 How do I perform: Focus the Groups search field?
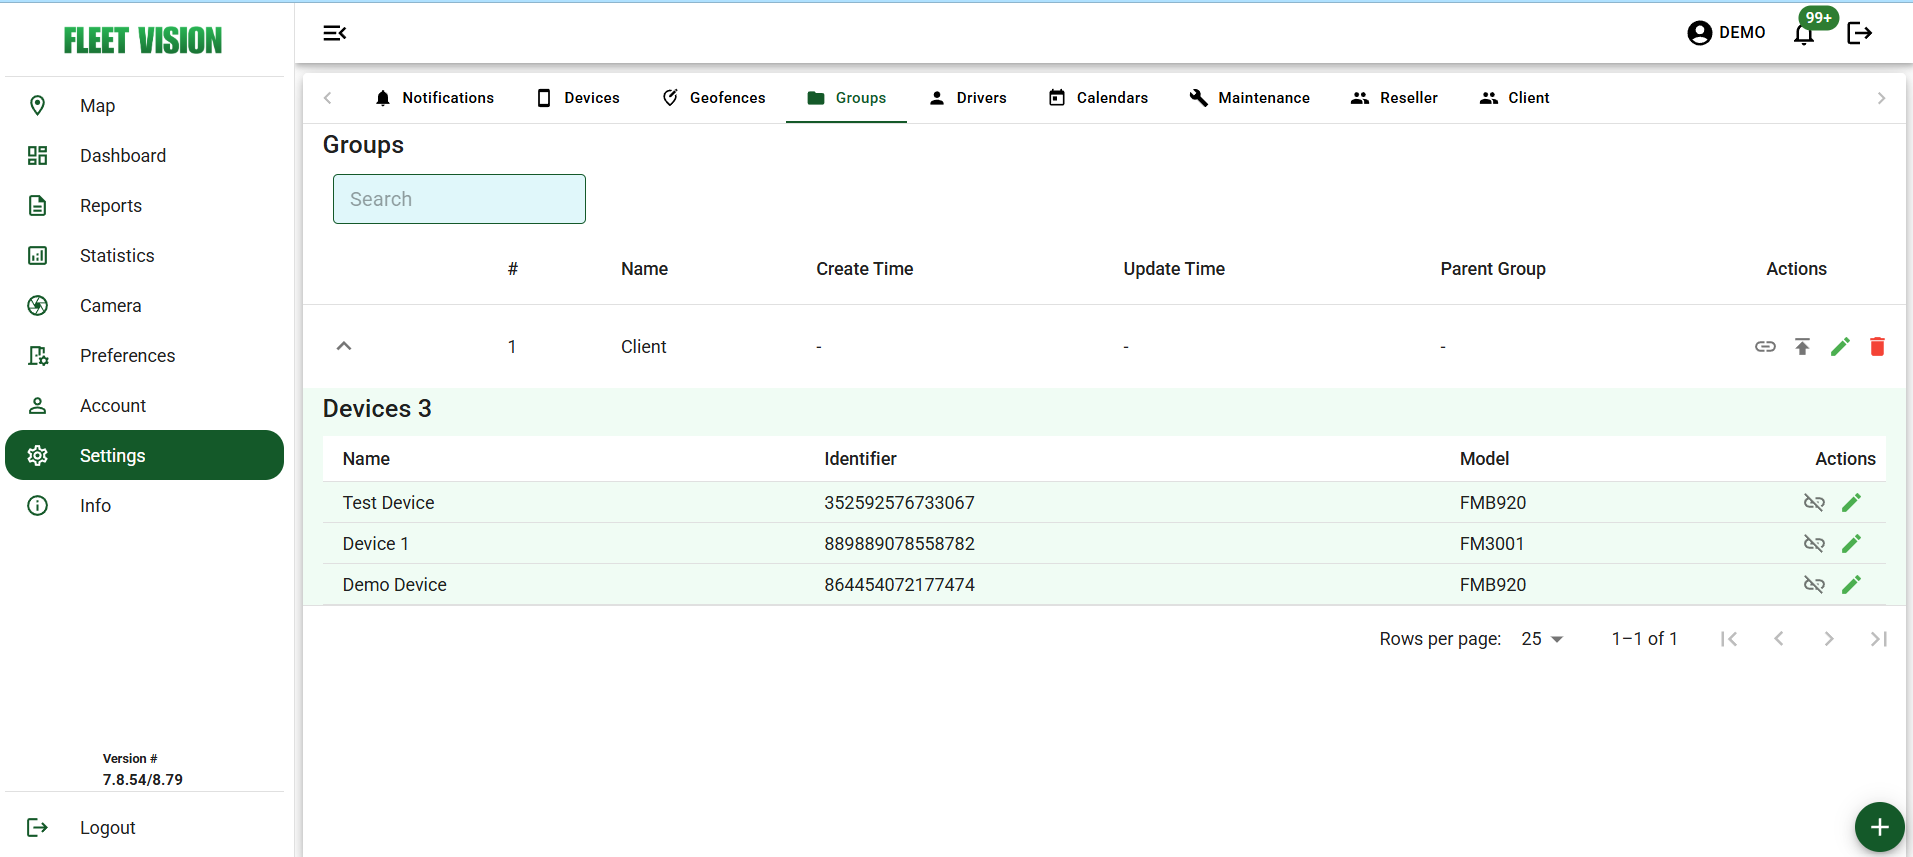pos(459,199)
